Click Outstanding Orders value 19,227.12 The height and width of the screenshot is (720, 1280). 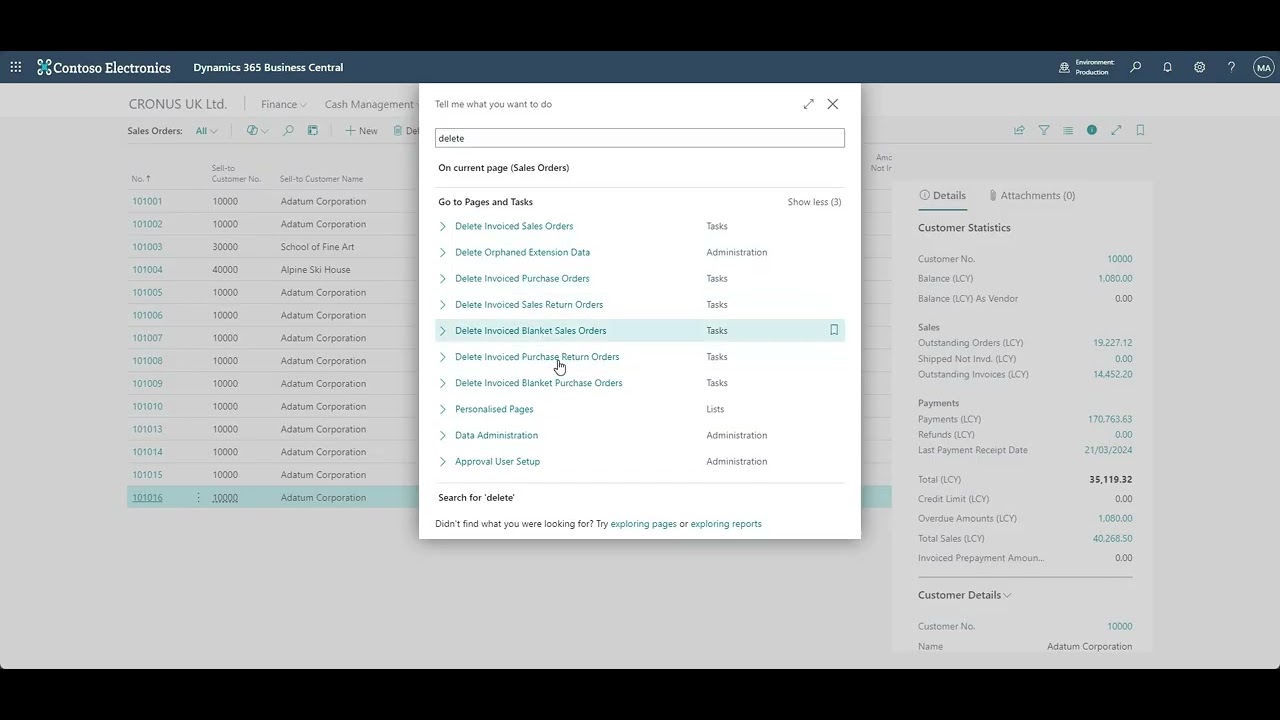point(1112,342)
